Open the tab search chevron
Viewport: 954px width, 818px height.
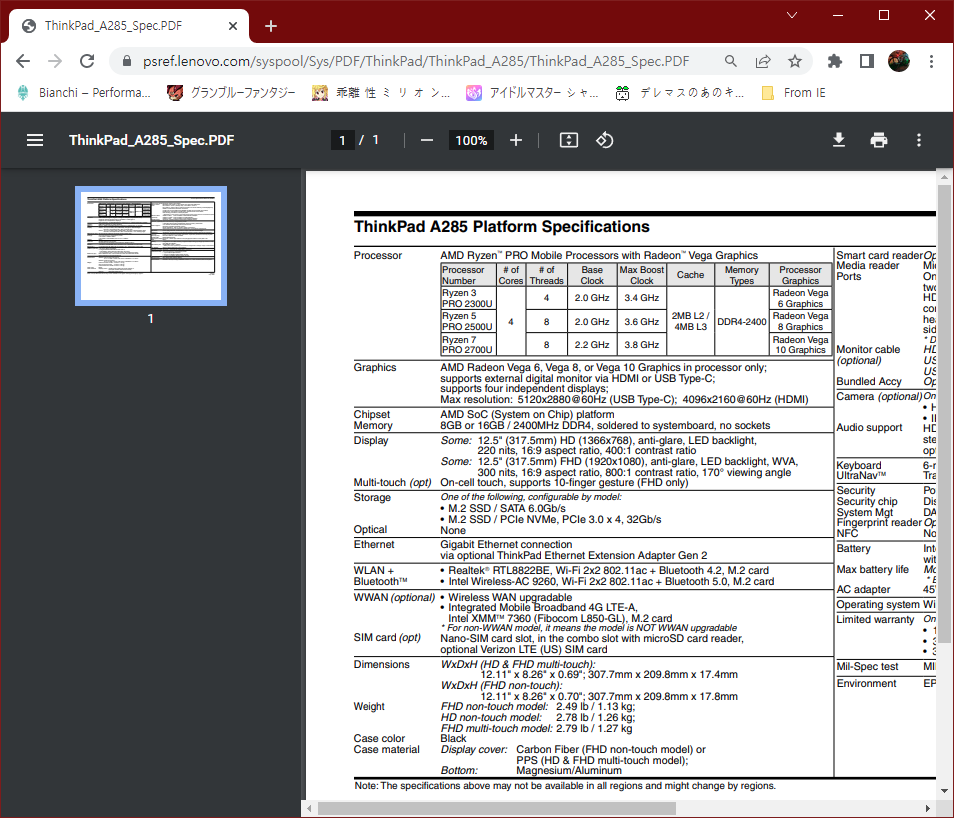(792, 15)
